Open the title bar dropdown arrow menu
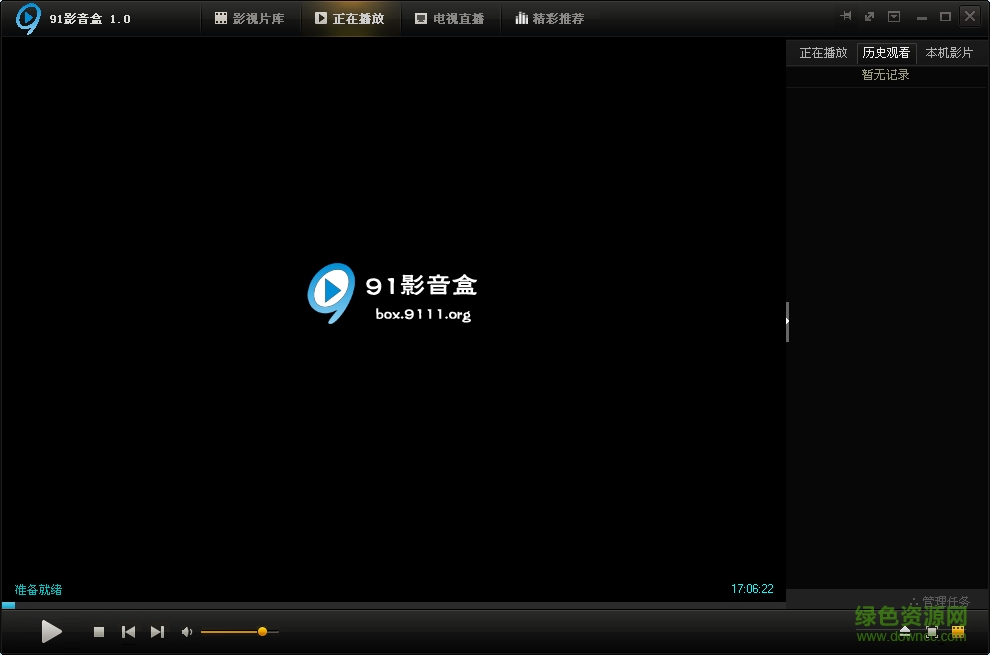Viewport: 990px width, 655px height. coord(893,17)
